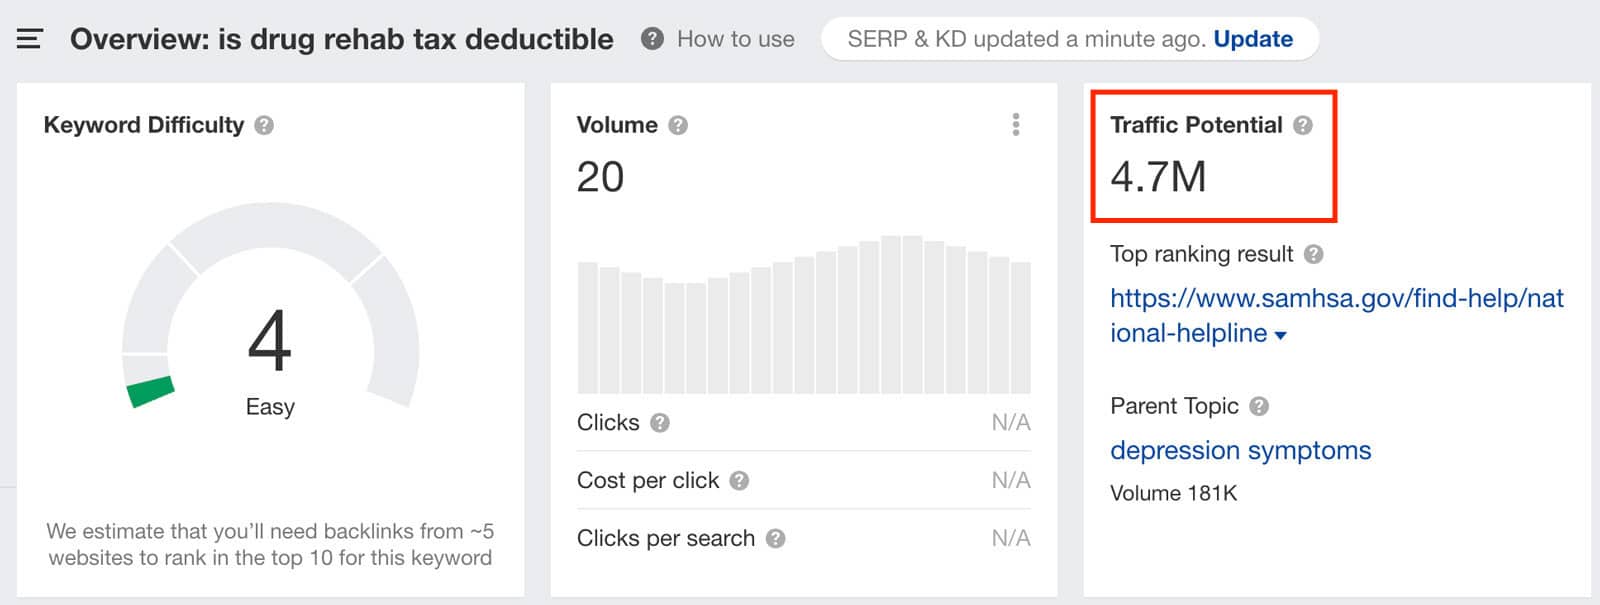Image resolution: width=1600 pixels, height=605 pixels.
Task: Open the hamburger menu icon
Action: [30, 39]
